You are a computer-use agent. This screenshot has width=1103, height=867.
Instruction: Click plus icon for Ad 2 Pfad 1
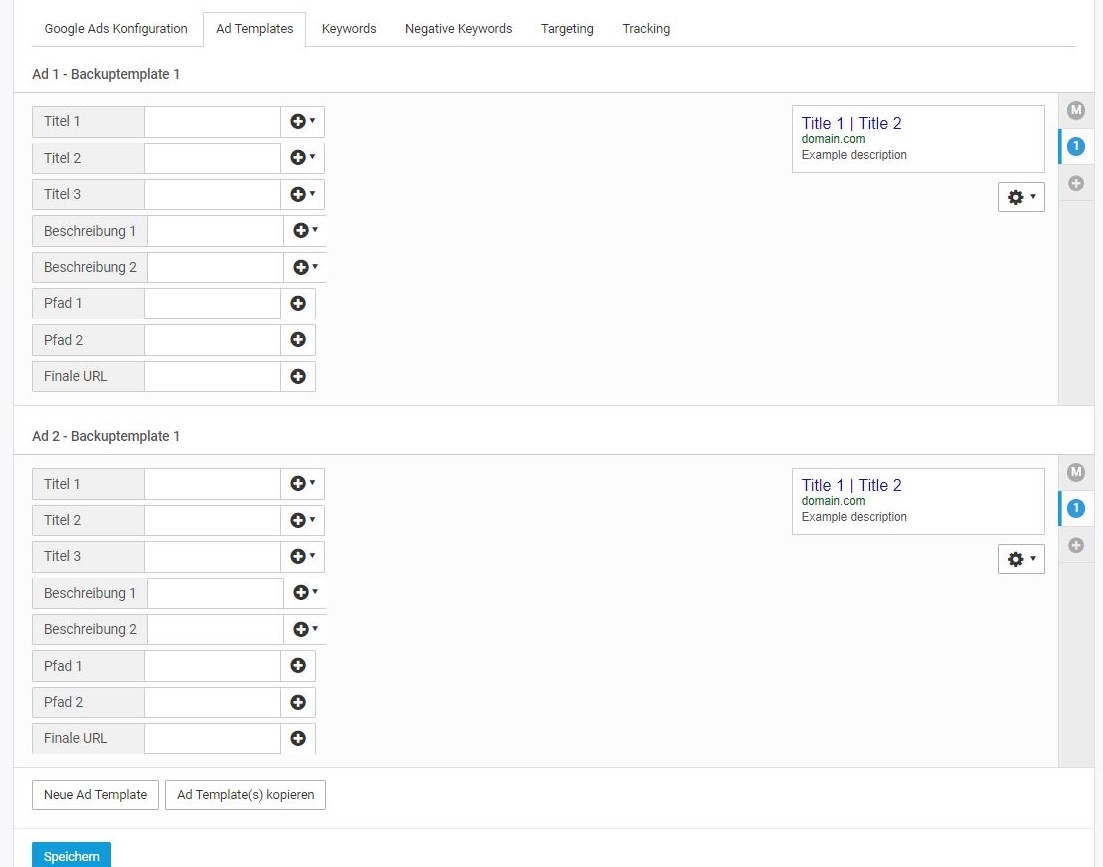(298, 666)
